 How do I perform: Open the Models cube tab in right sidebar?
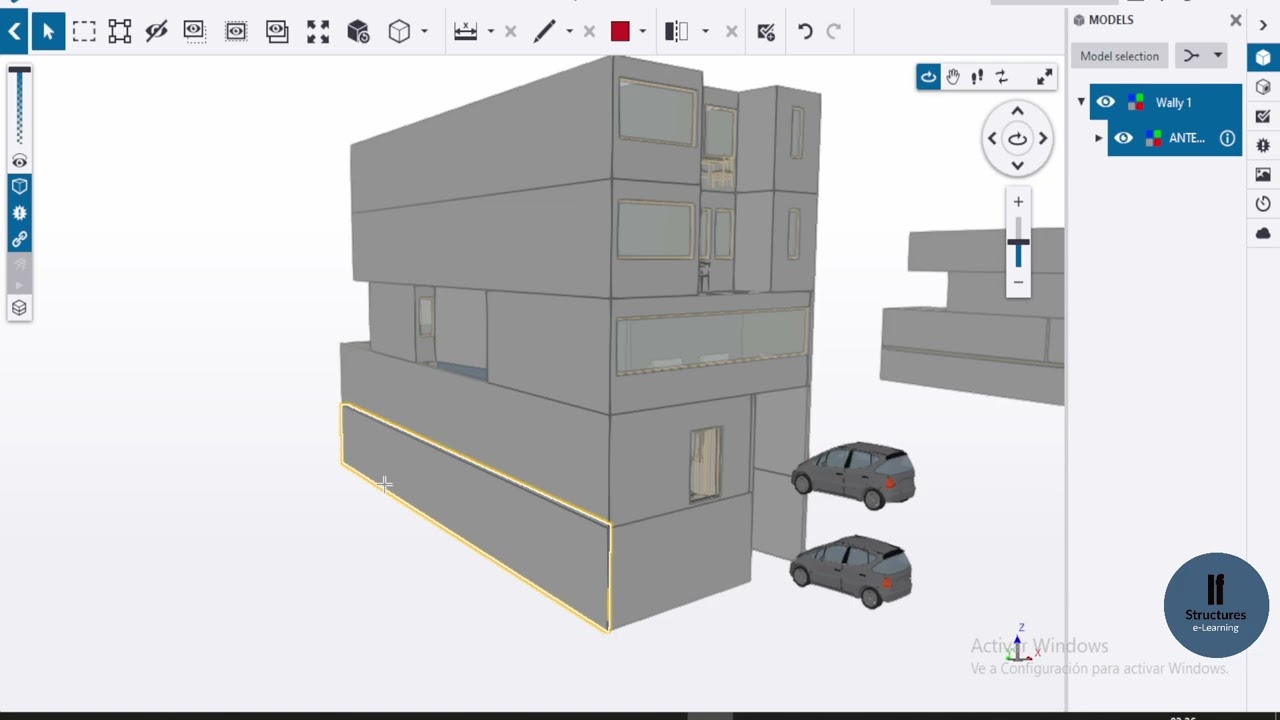pos(1263,58)
